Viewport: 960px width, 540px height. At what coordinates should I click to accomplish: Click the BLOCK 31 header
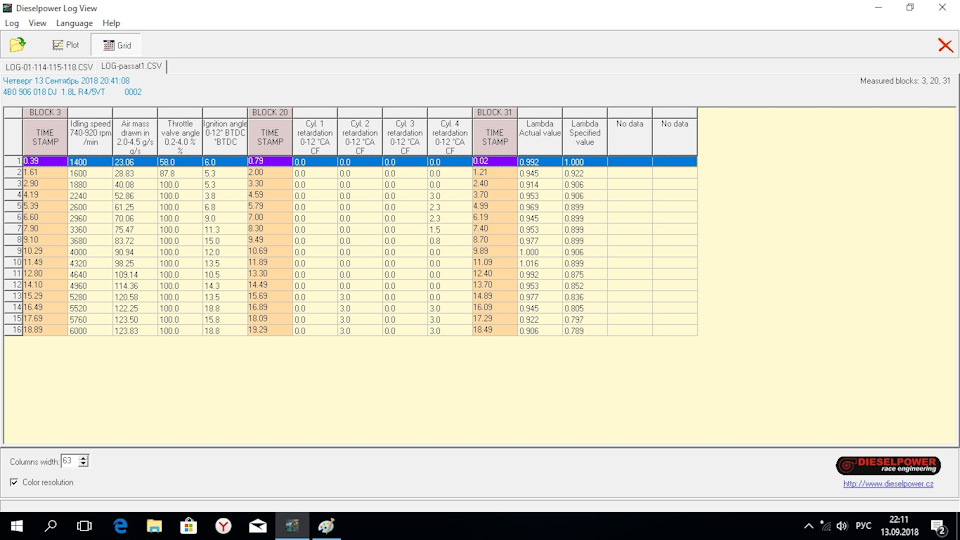(495, 113)
